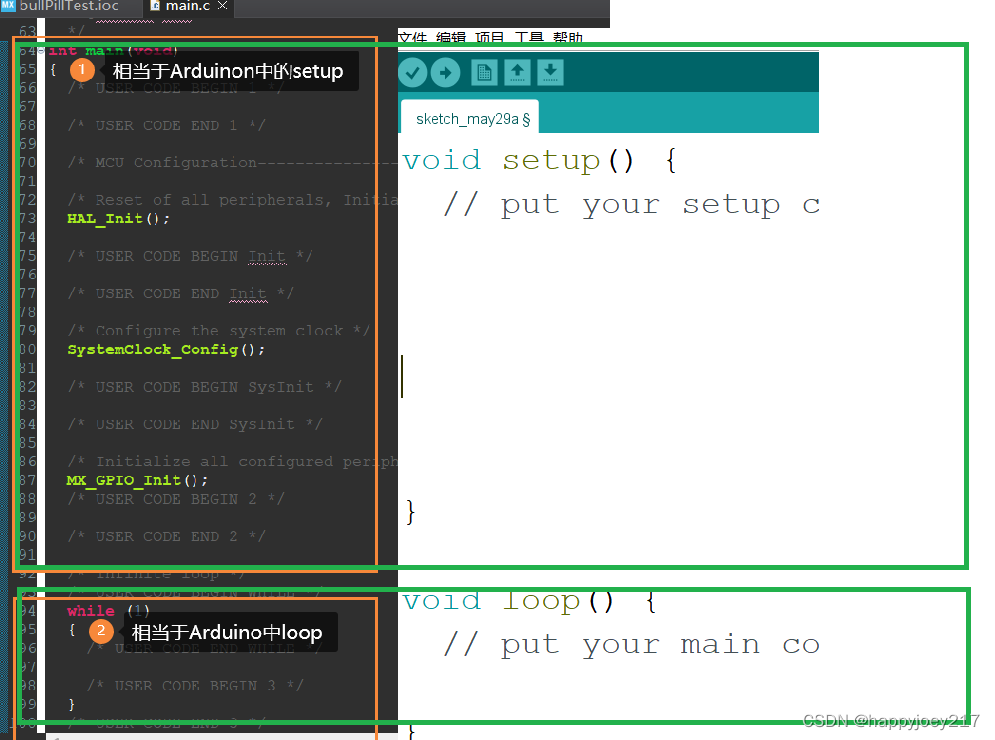Open the 工具 menu in Arduino
The image size is (995, 740).
[529, 37]
